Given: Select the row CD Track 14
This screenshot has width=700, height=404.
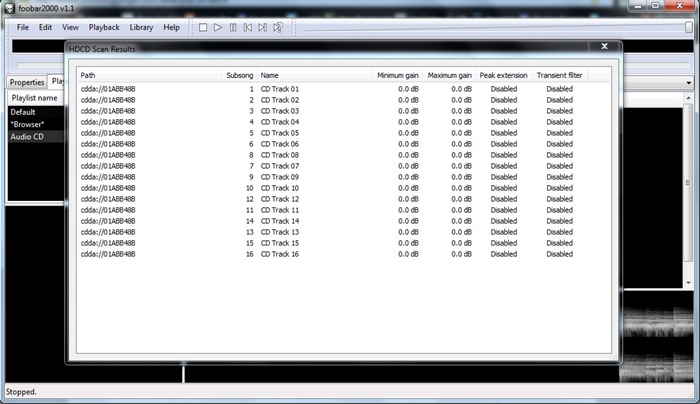Looking at the screenshot, I should [344, 221].
